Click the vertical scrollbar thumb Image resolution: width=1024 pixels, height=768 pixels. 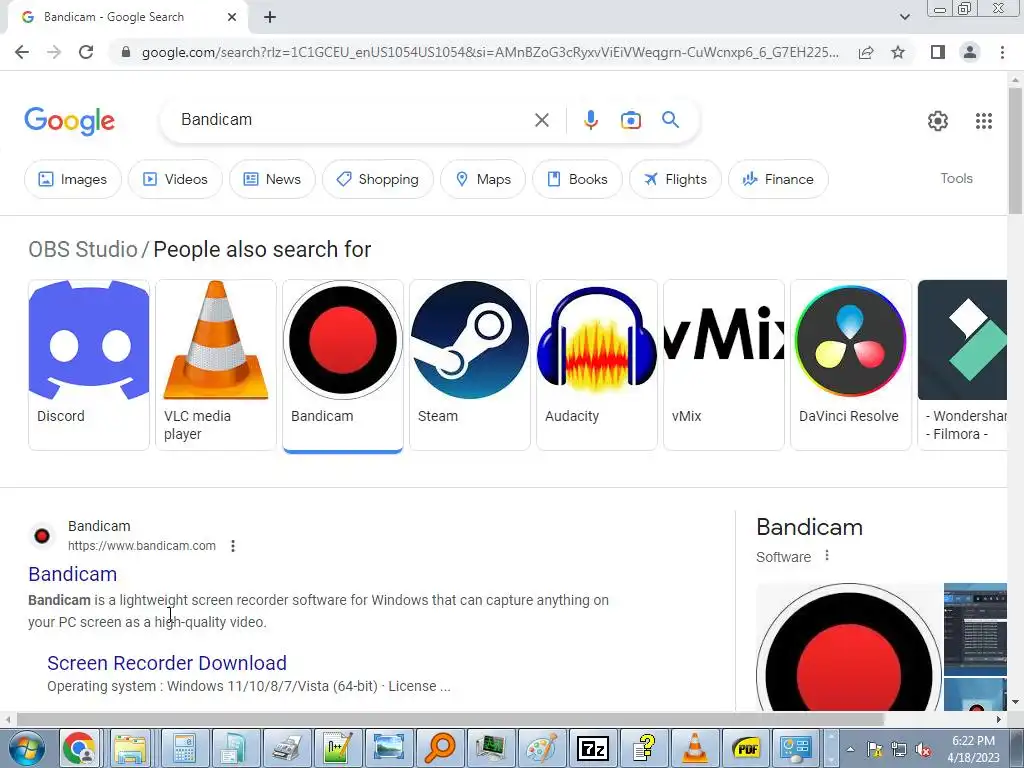click(1015, 150)
